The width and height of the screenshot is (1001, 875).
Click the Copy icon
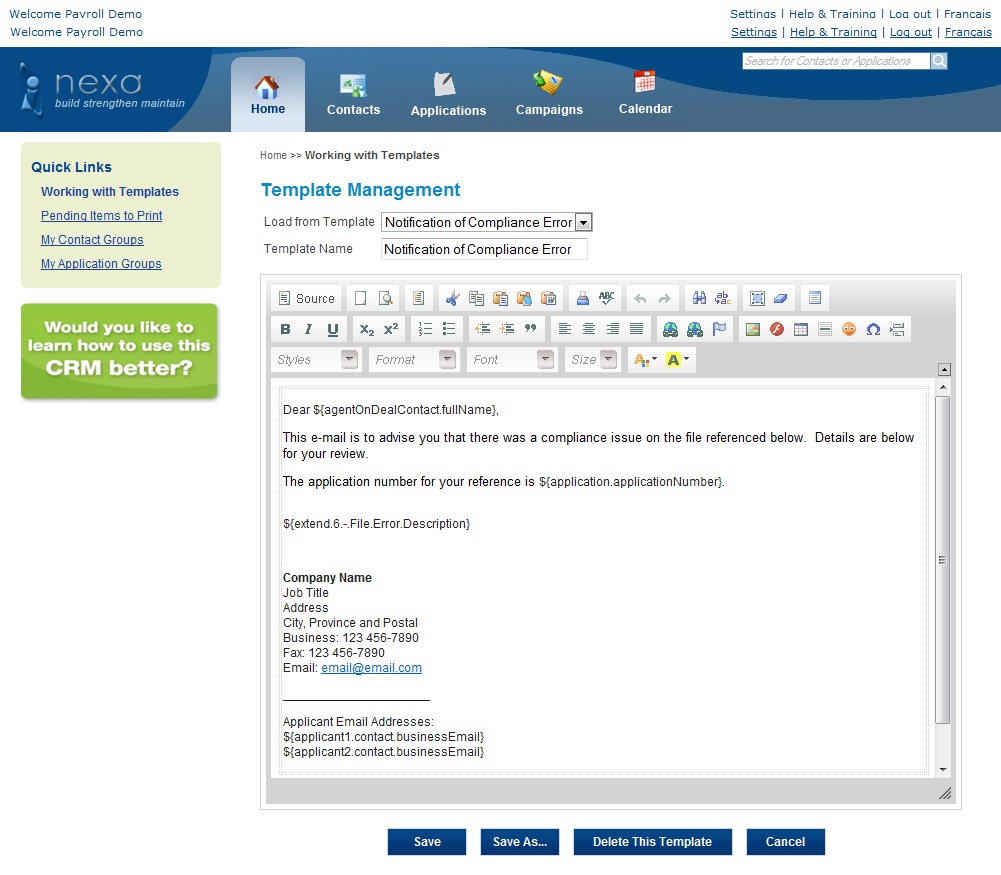(x=476, y=298)
